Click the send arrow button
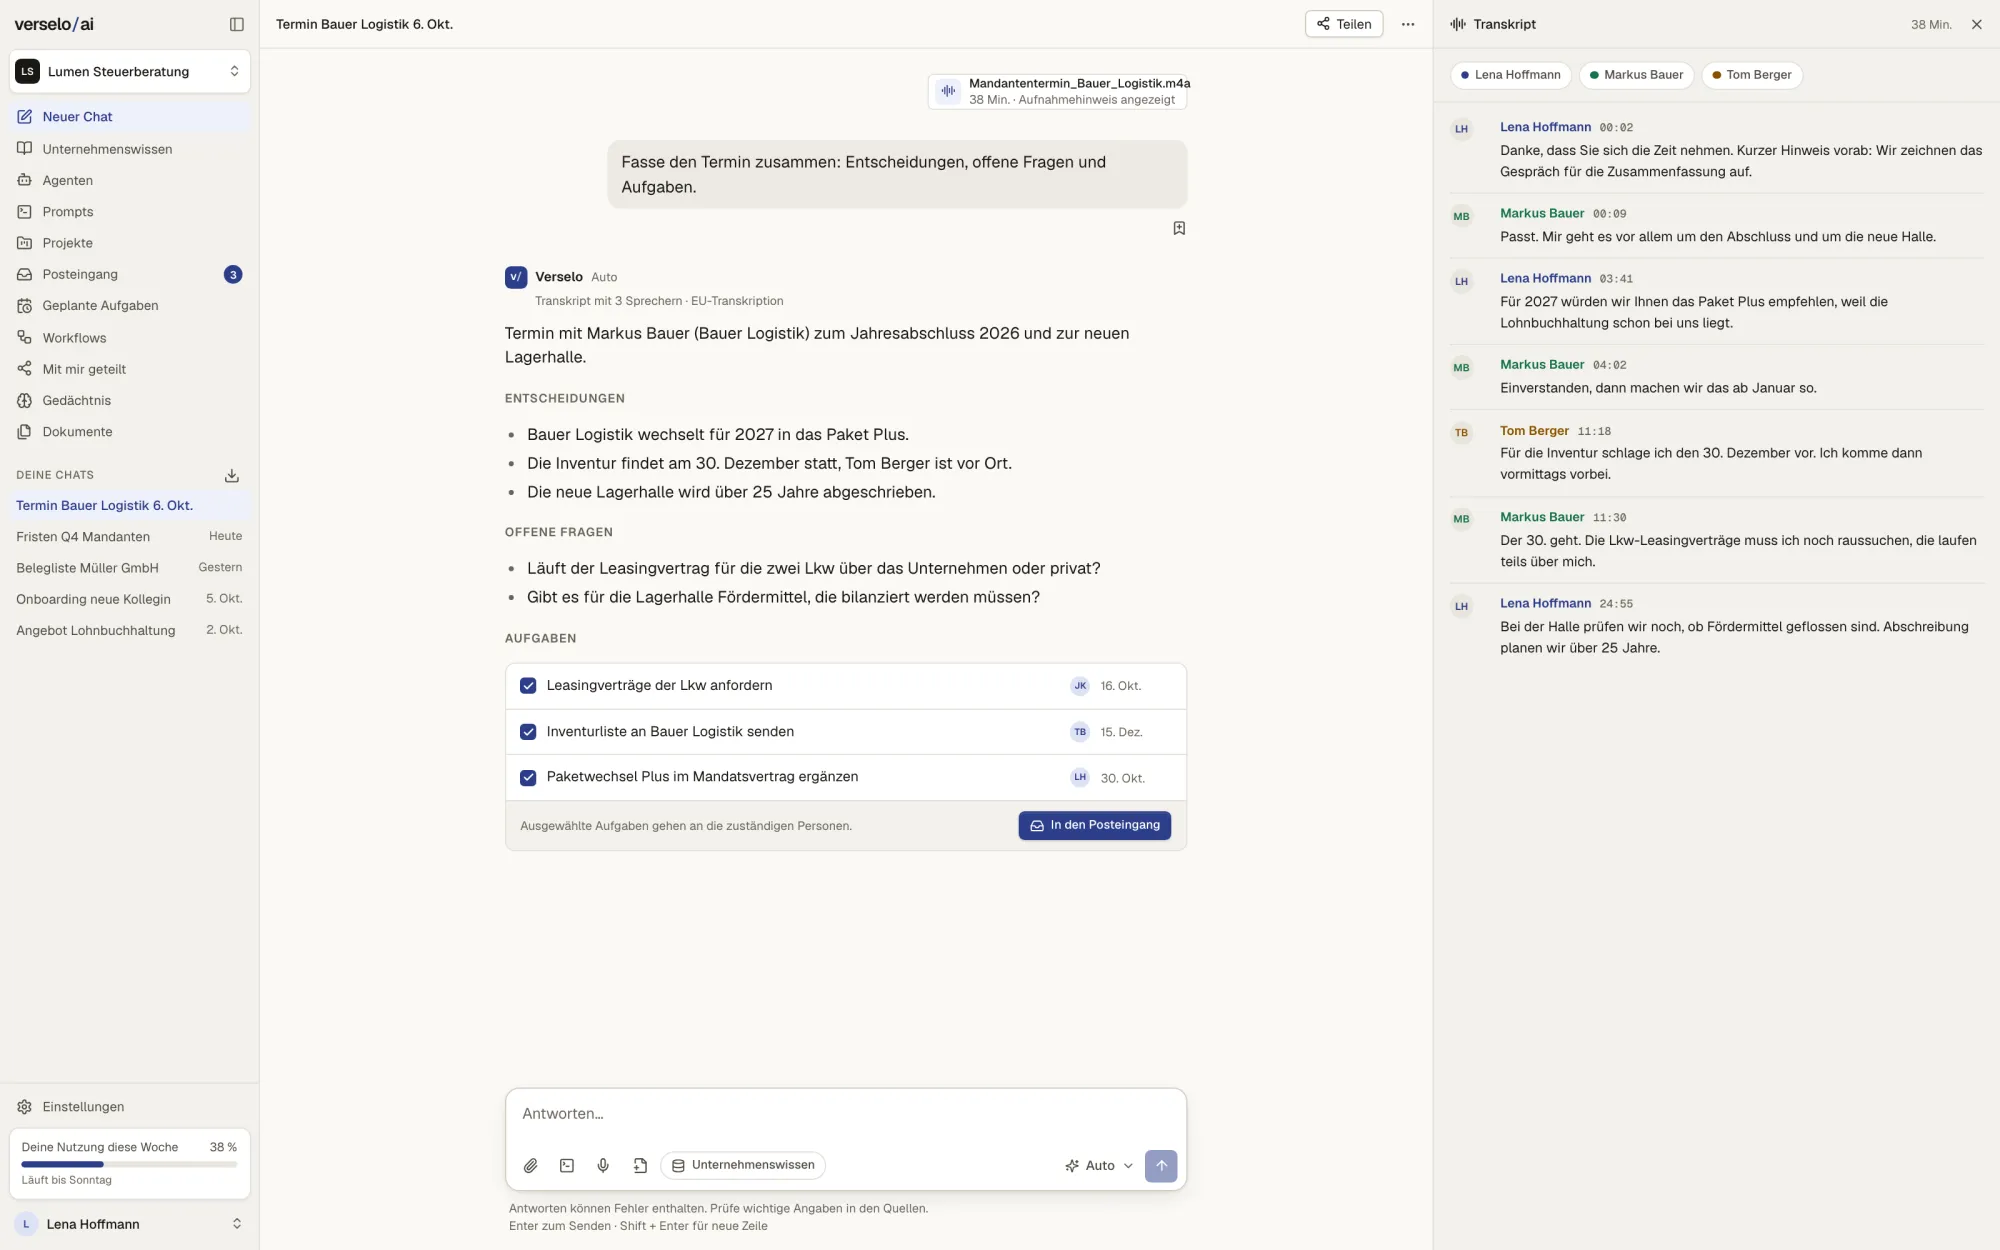Image resolution: width=2000 pixels, height=1250 pixels. point(1161,1165)
